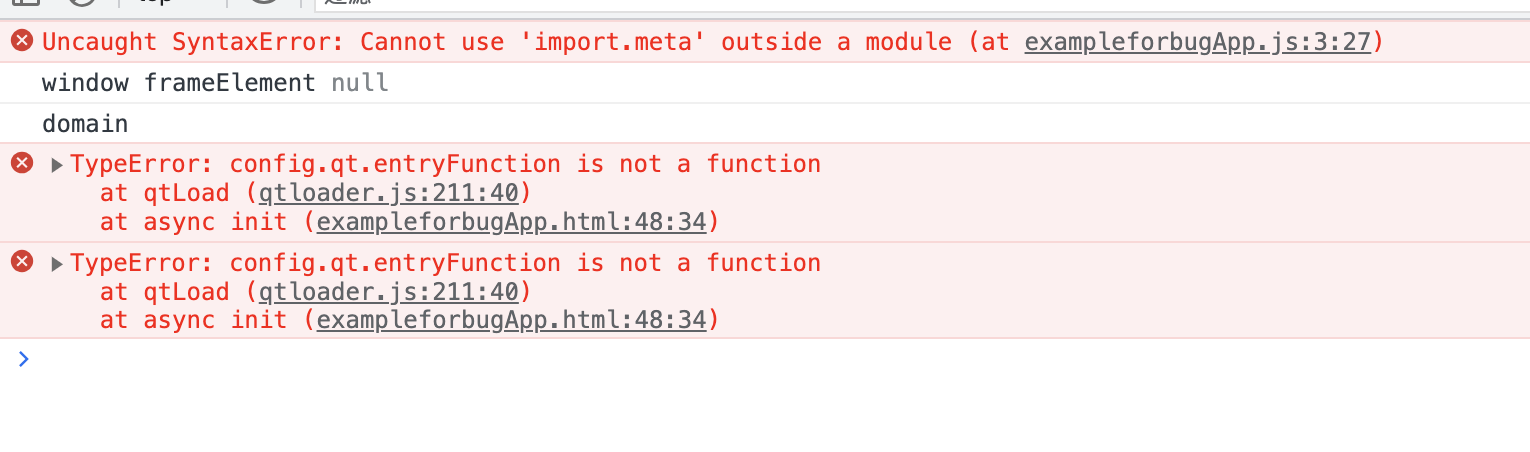Viewport: 1530px width, 452px height.
Task: Click the error icon of the second TypeError
Action: [x=22, y=262]
